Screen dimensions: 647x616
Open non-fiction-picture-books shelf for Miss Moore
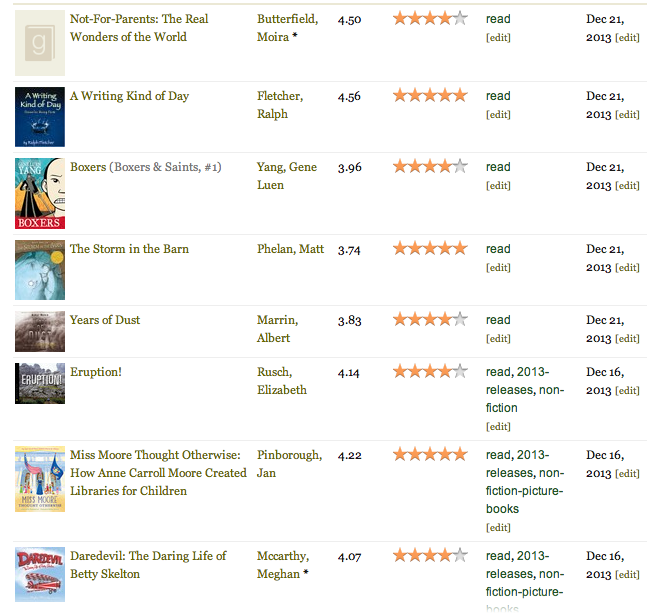tap(525, 491)
